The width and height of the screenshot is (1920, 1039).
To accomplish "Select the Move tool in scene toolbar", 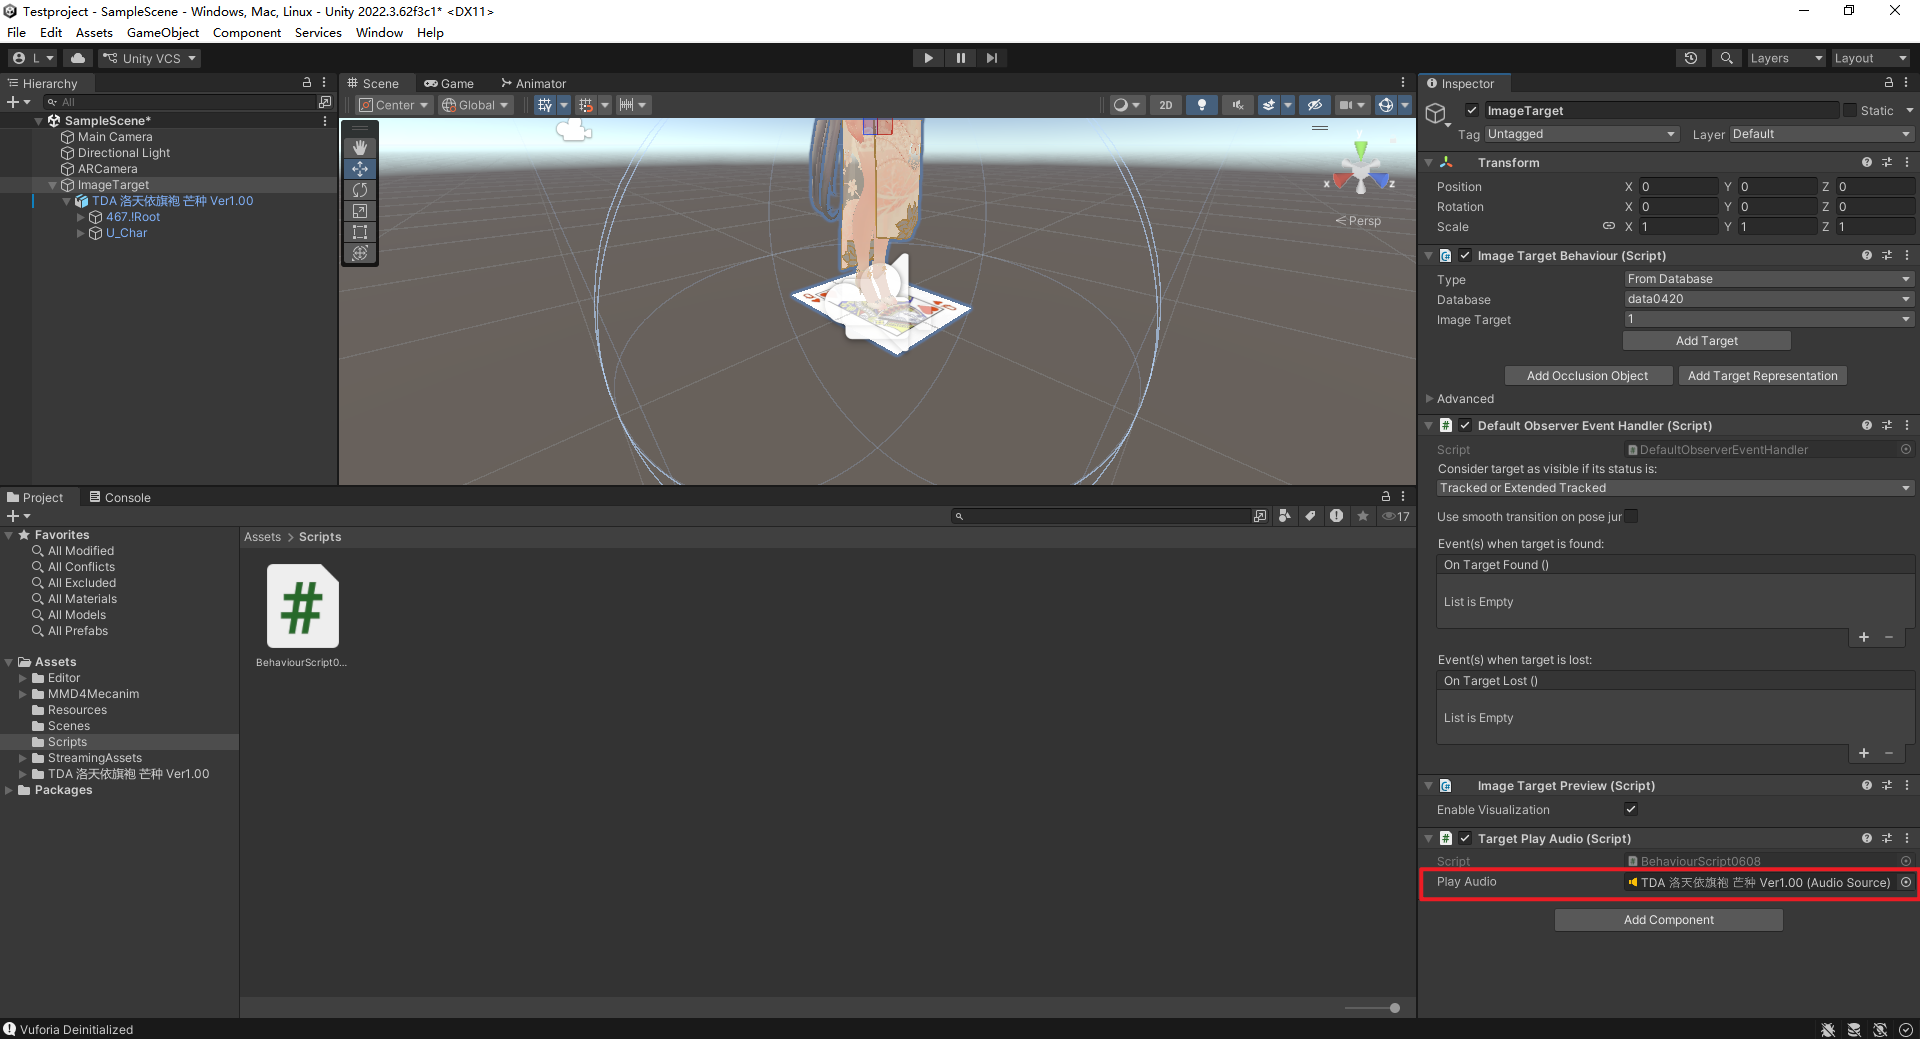I will coord(360,169).
